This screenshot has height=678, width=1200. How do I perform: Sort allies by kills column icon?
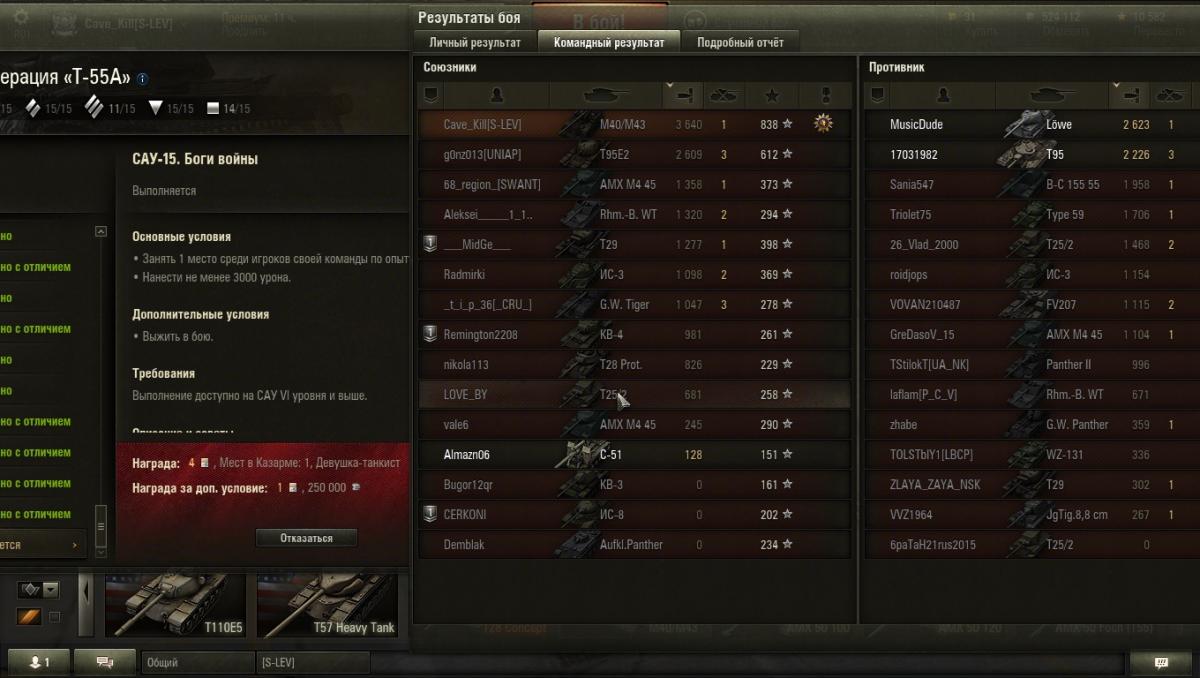click(723, 96)
